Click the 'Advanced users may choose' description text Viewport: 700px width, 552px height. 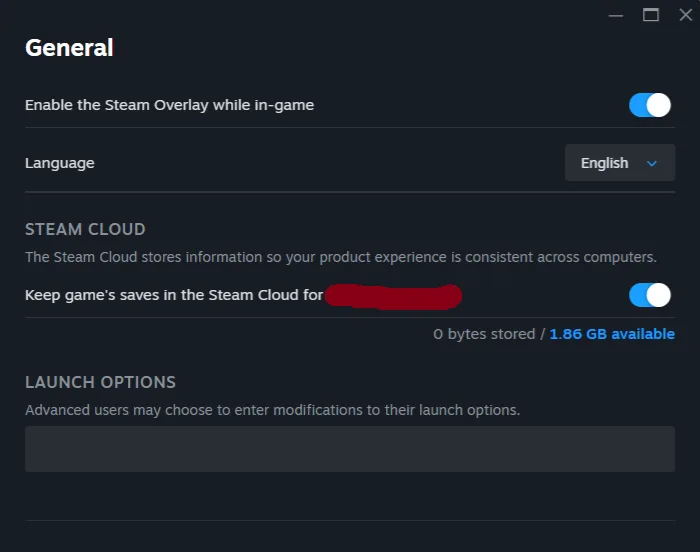pos(272,410)
